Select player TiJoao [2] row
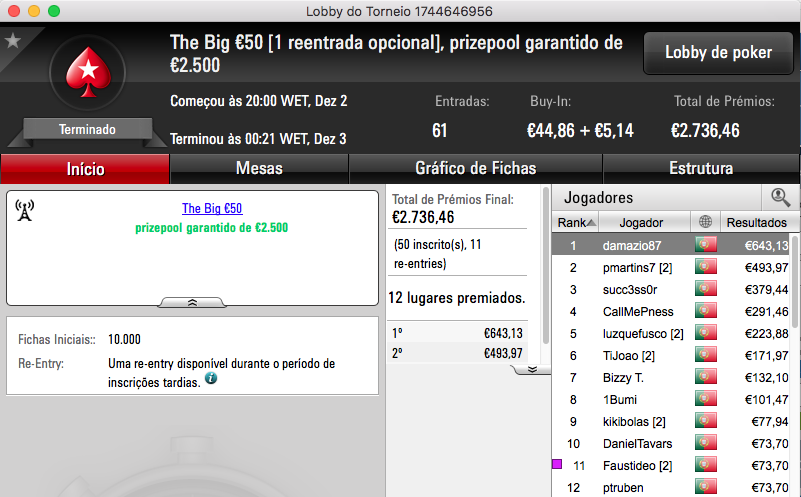The height and width of the screenshot is (497, 801). point(671,355)
